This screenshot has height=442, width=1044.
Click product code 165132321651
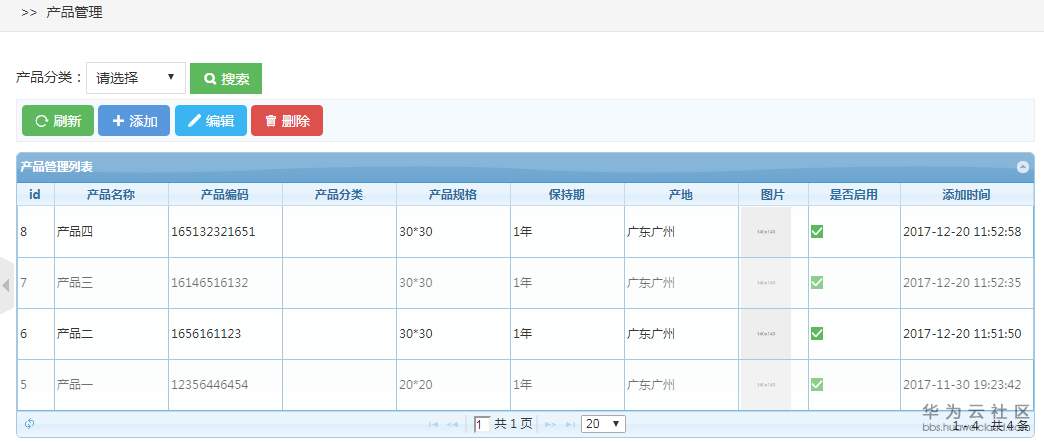213,232
